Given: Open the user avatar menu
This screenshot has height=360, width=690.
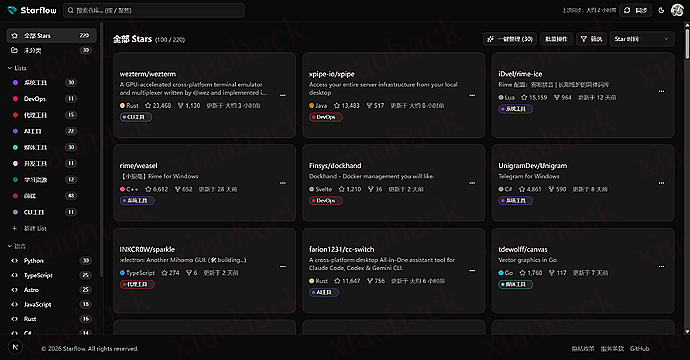Looking at the screenshot, I should click(x=677, y=10).
